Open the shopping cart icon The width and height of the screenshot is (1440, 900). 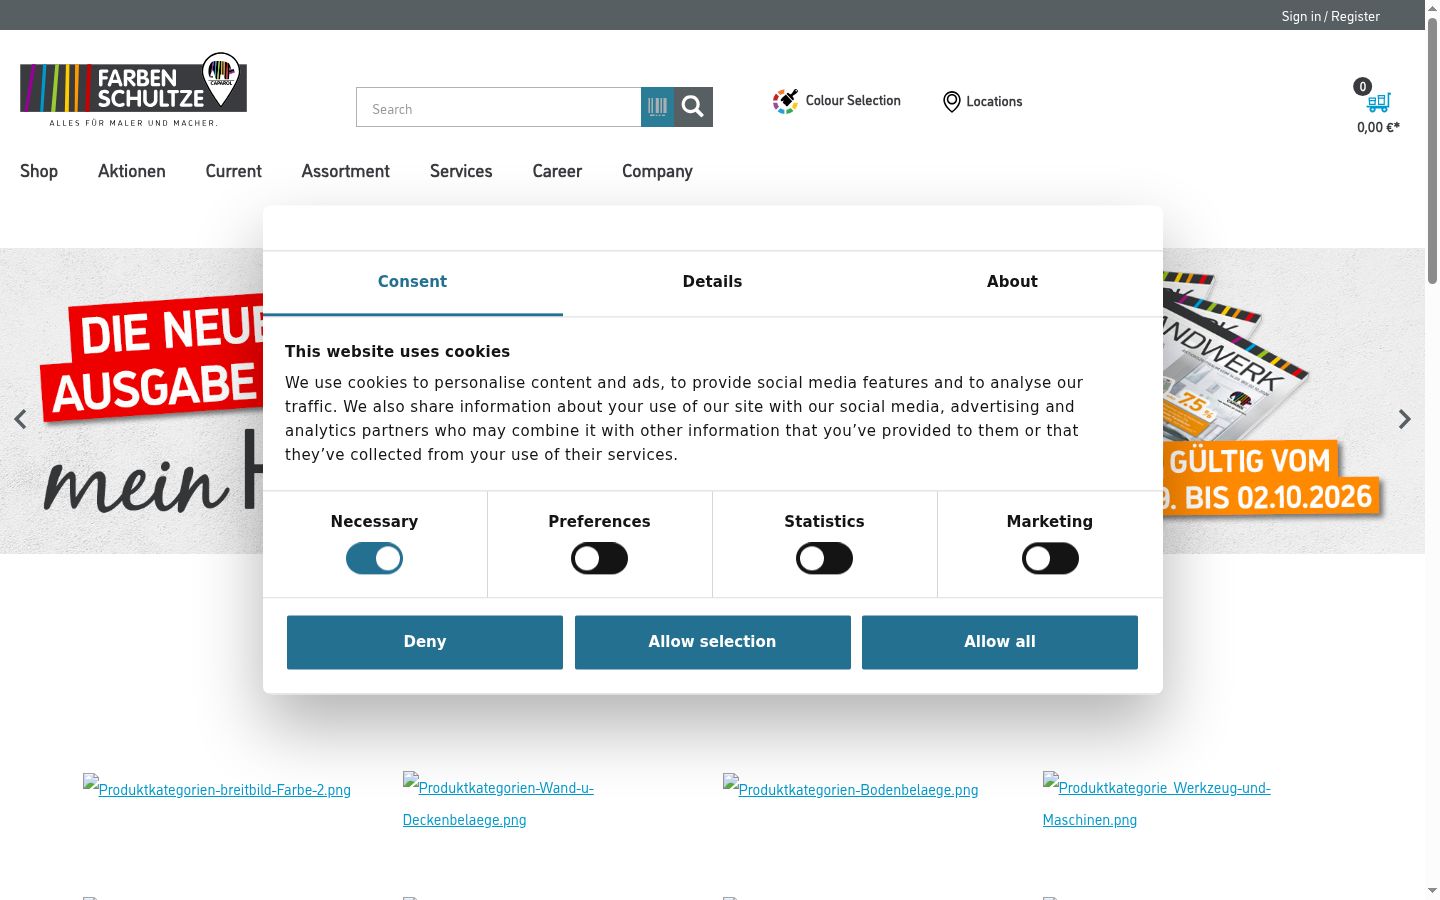coord(1379,102)
